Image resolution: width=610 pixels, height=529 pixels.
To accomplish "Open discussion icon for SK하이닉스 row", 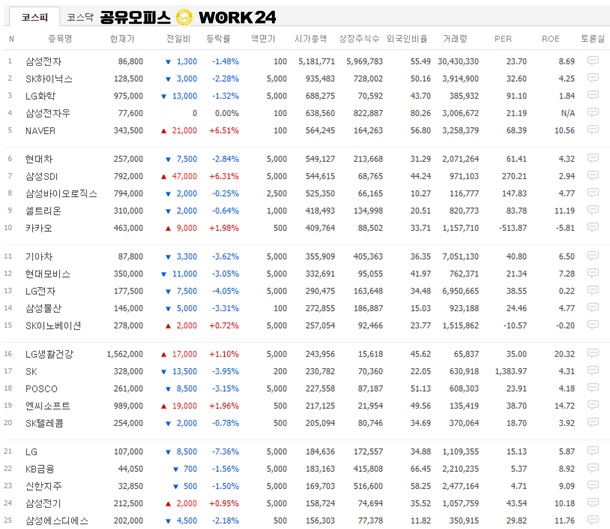I will [592, 78].
